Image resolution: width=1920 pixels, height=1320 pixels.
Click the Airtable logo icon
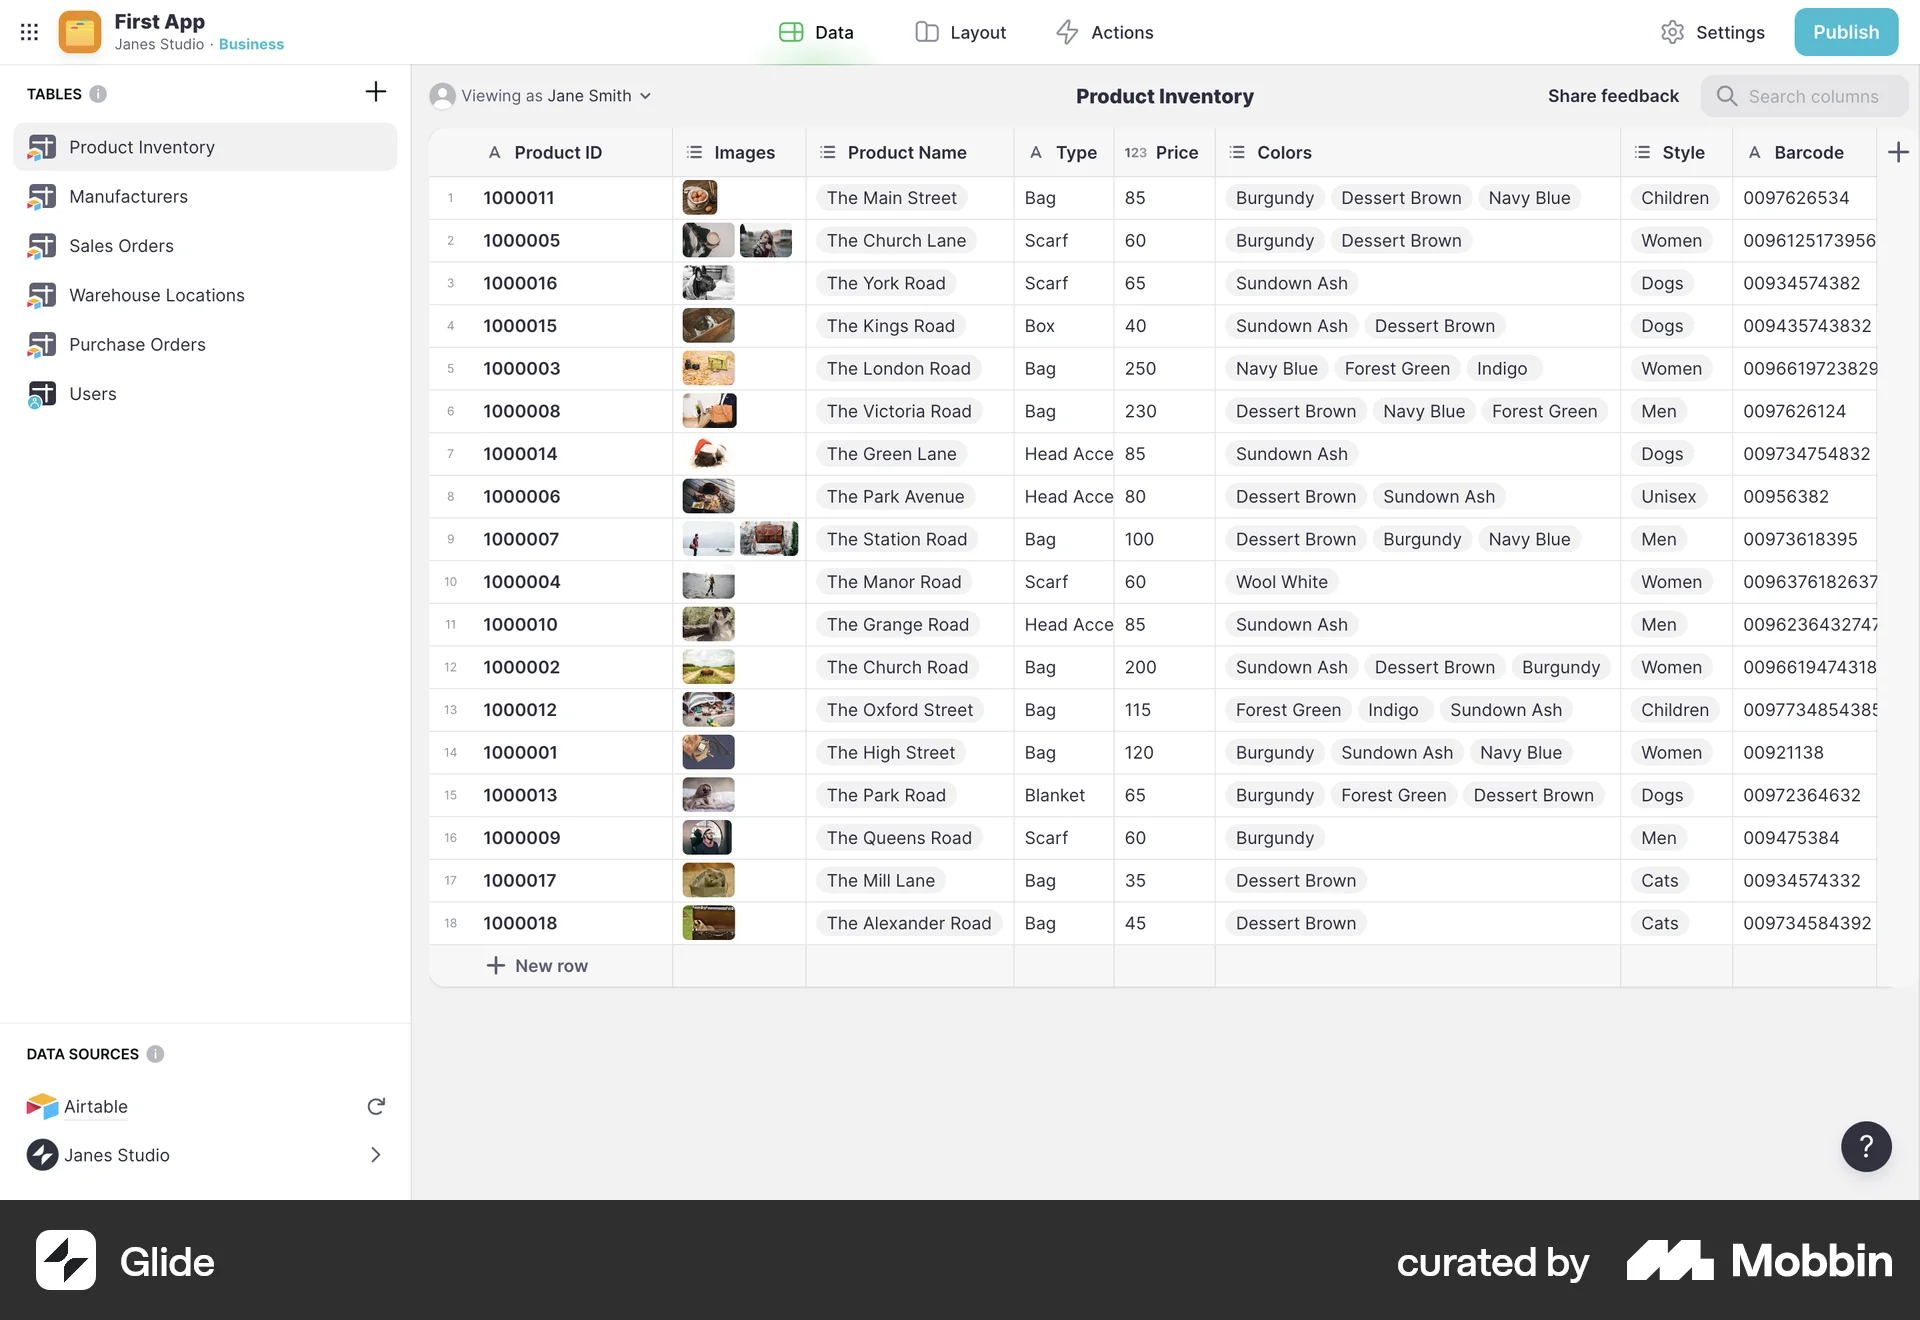pos(40,1107)
